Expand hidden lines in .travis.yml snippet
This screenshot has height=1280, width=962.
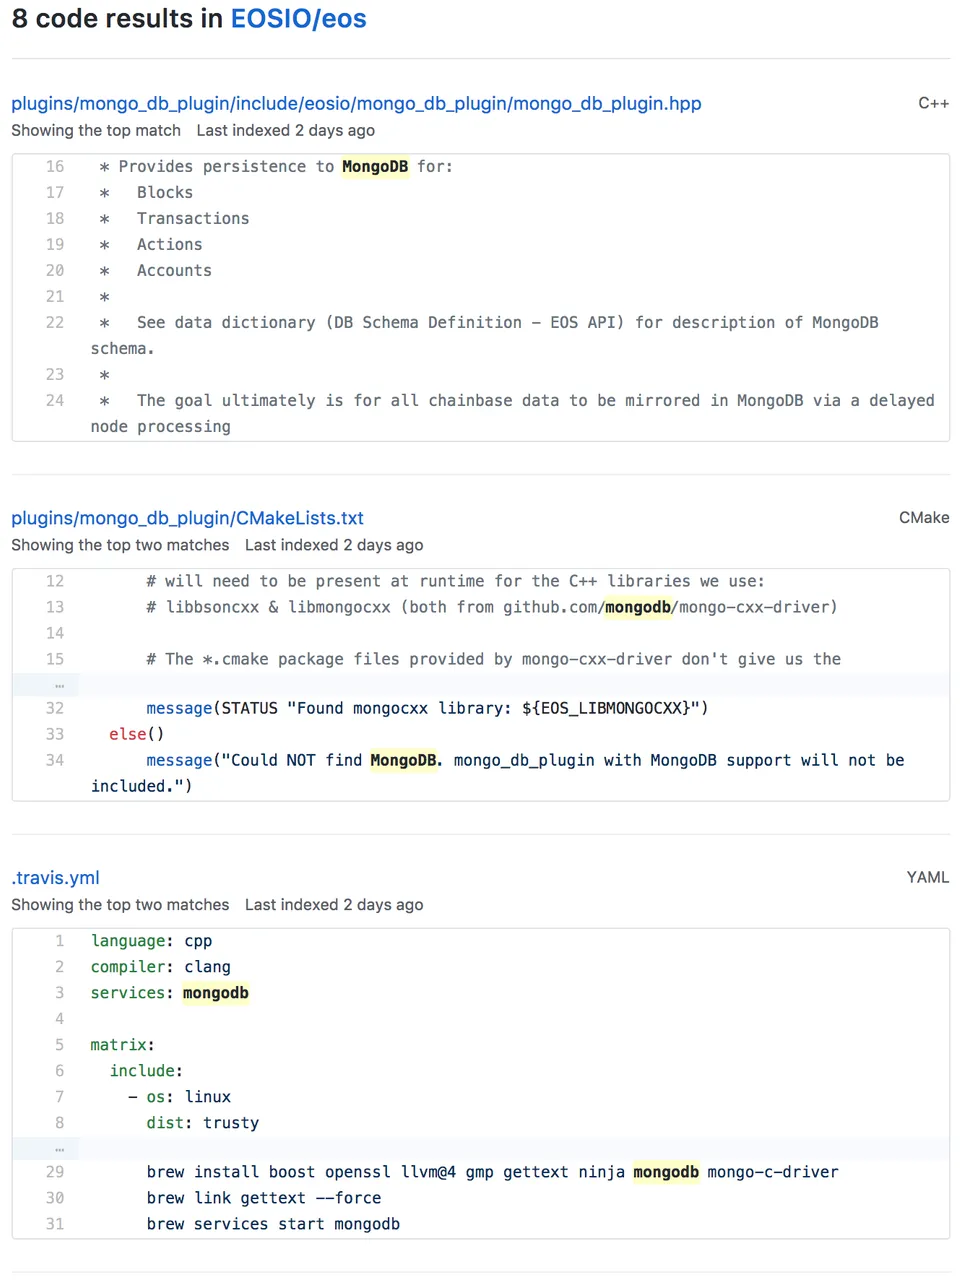[x=59, y=1149]
